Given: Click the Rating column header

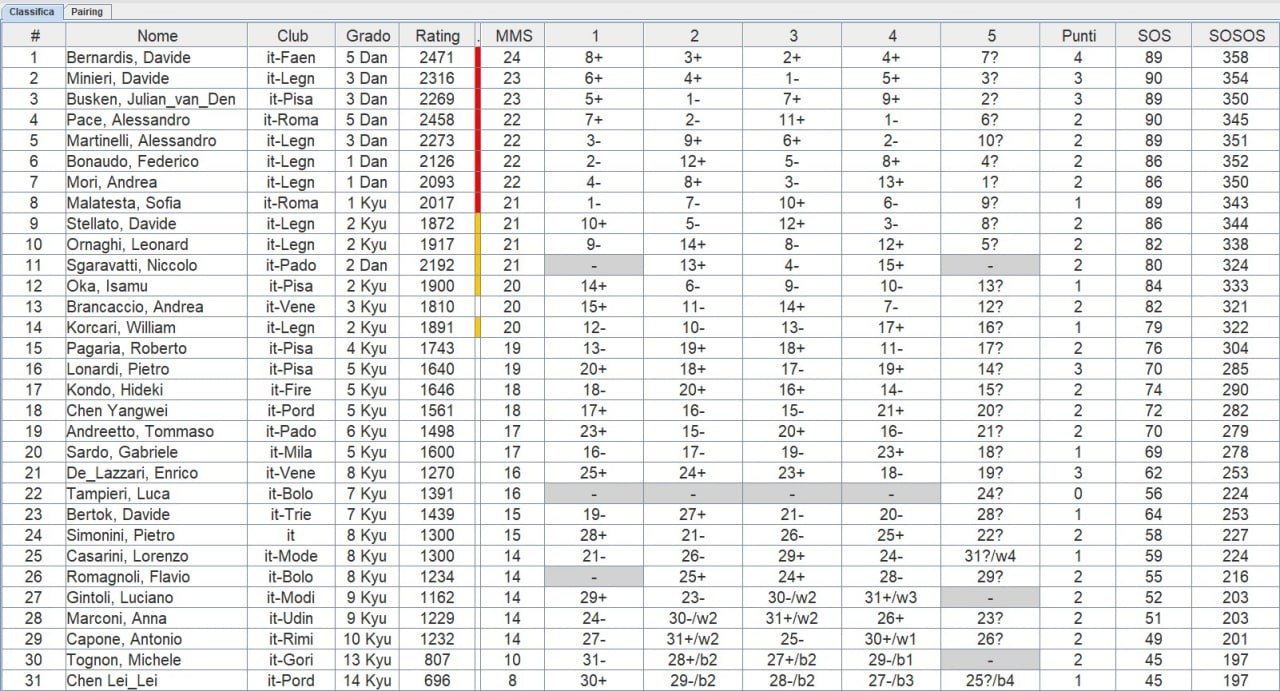Looking at the screenshot, I should (437, 35).
